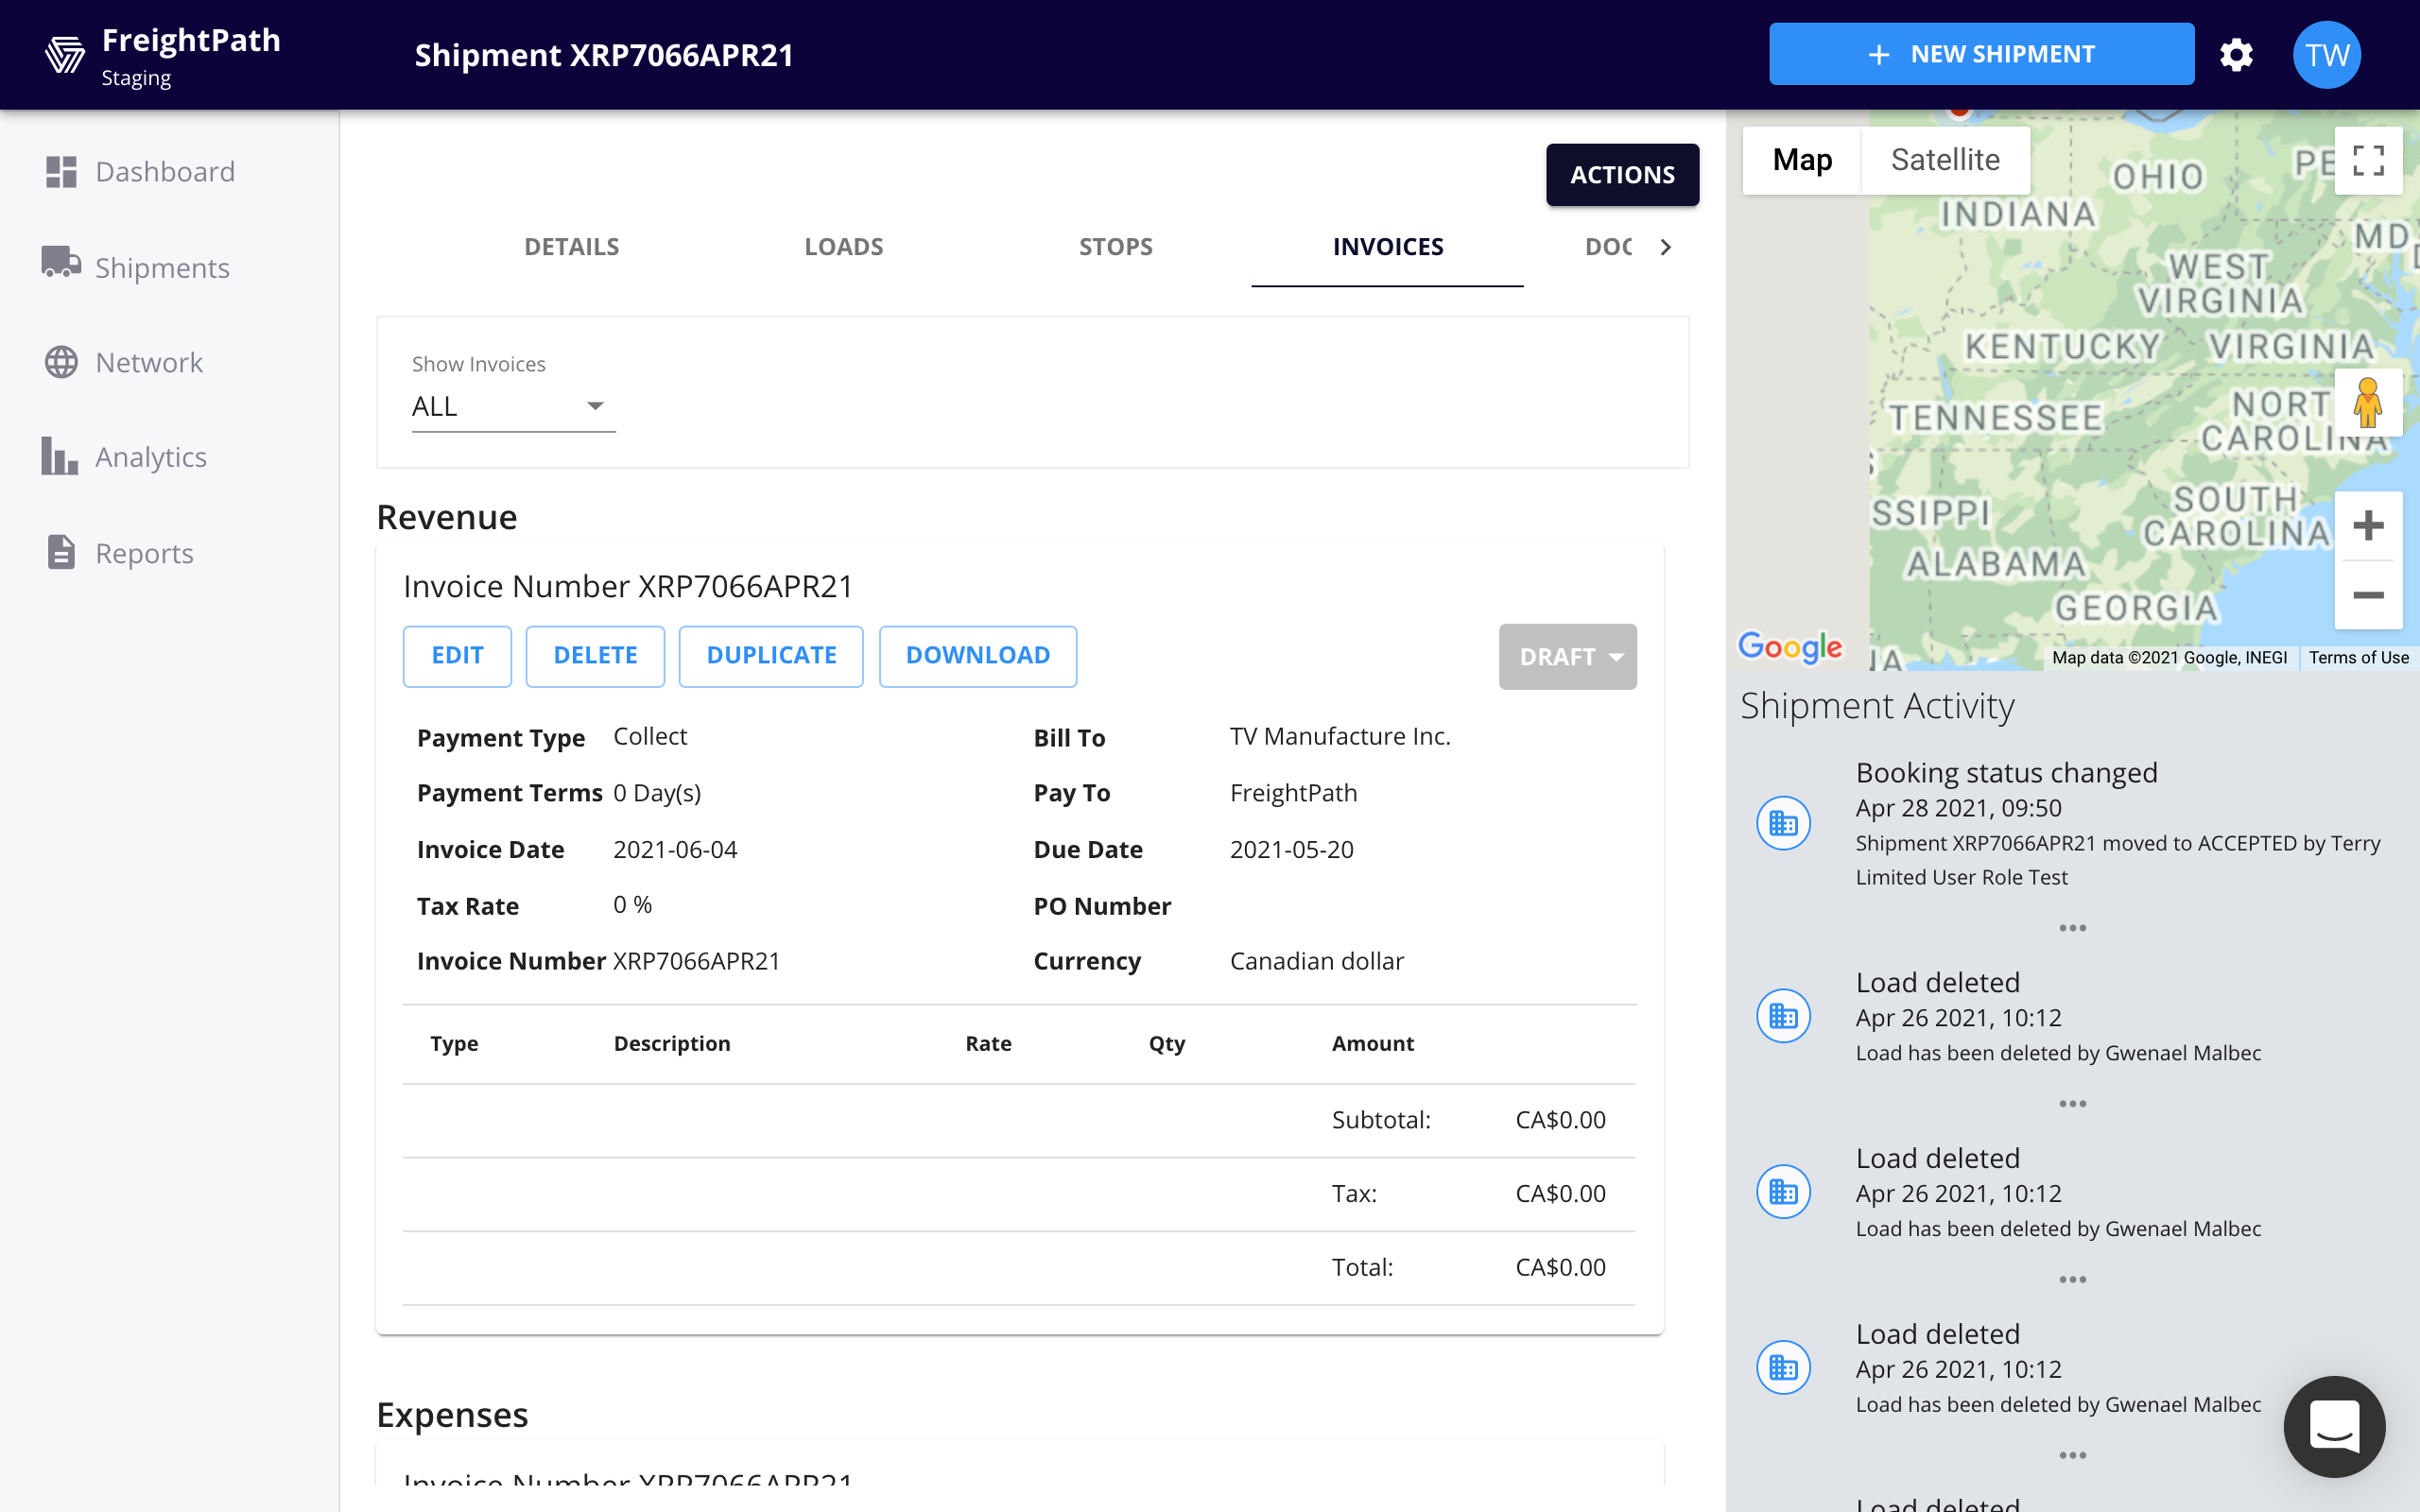Create a NEW SHIPMENT

1980,53
